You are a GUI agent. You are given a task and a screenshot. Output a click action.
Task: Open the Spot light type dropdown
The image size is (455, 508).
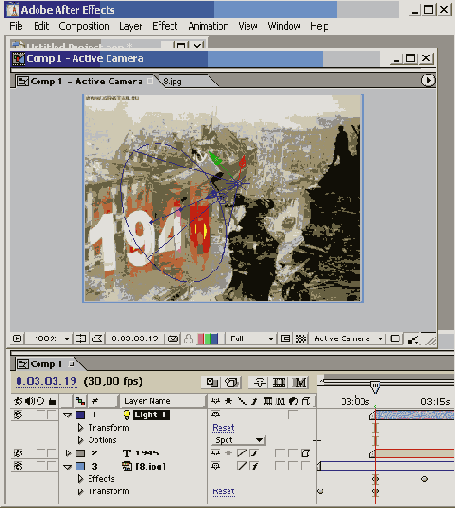pos(238,440)
